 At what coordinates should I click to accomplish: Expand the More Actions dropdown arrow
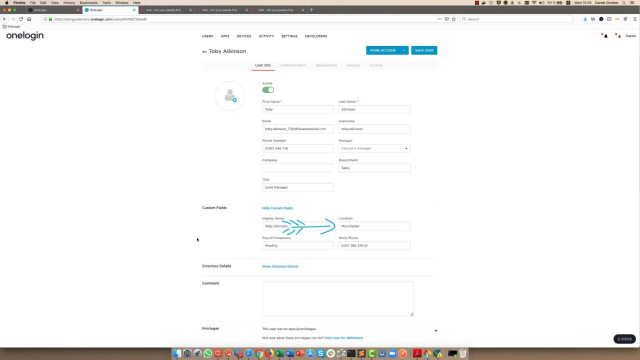click(x=404, y=51)
